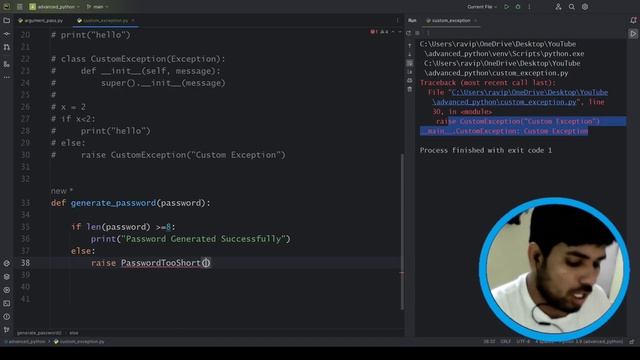Print the Run console output

coord(410,80)
